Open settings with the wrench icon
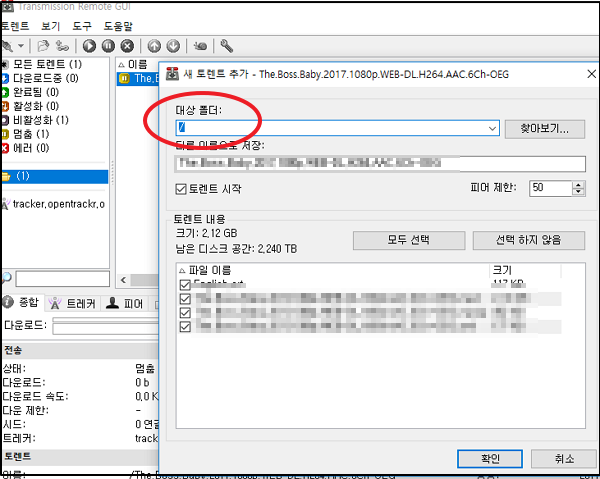The width and height of the screenshot is (600, 479). (x=227, y=46)
